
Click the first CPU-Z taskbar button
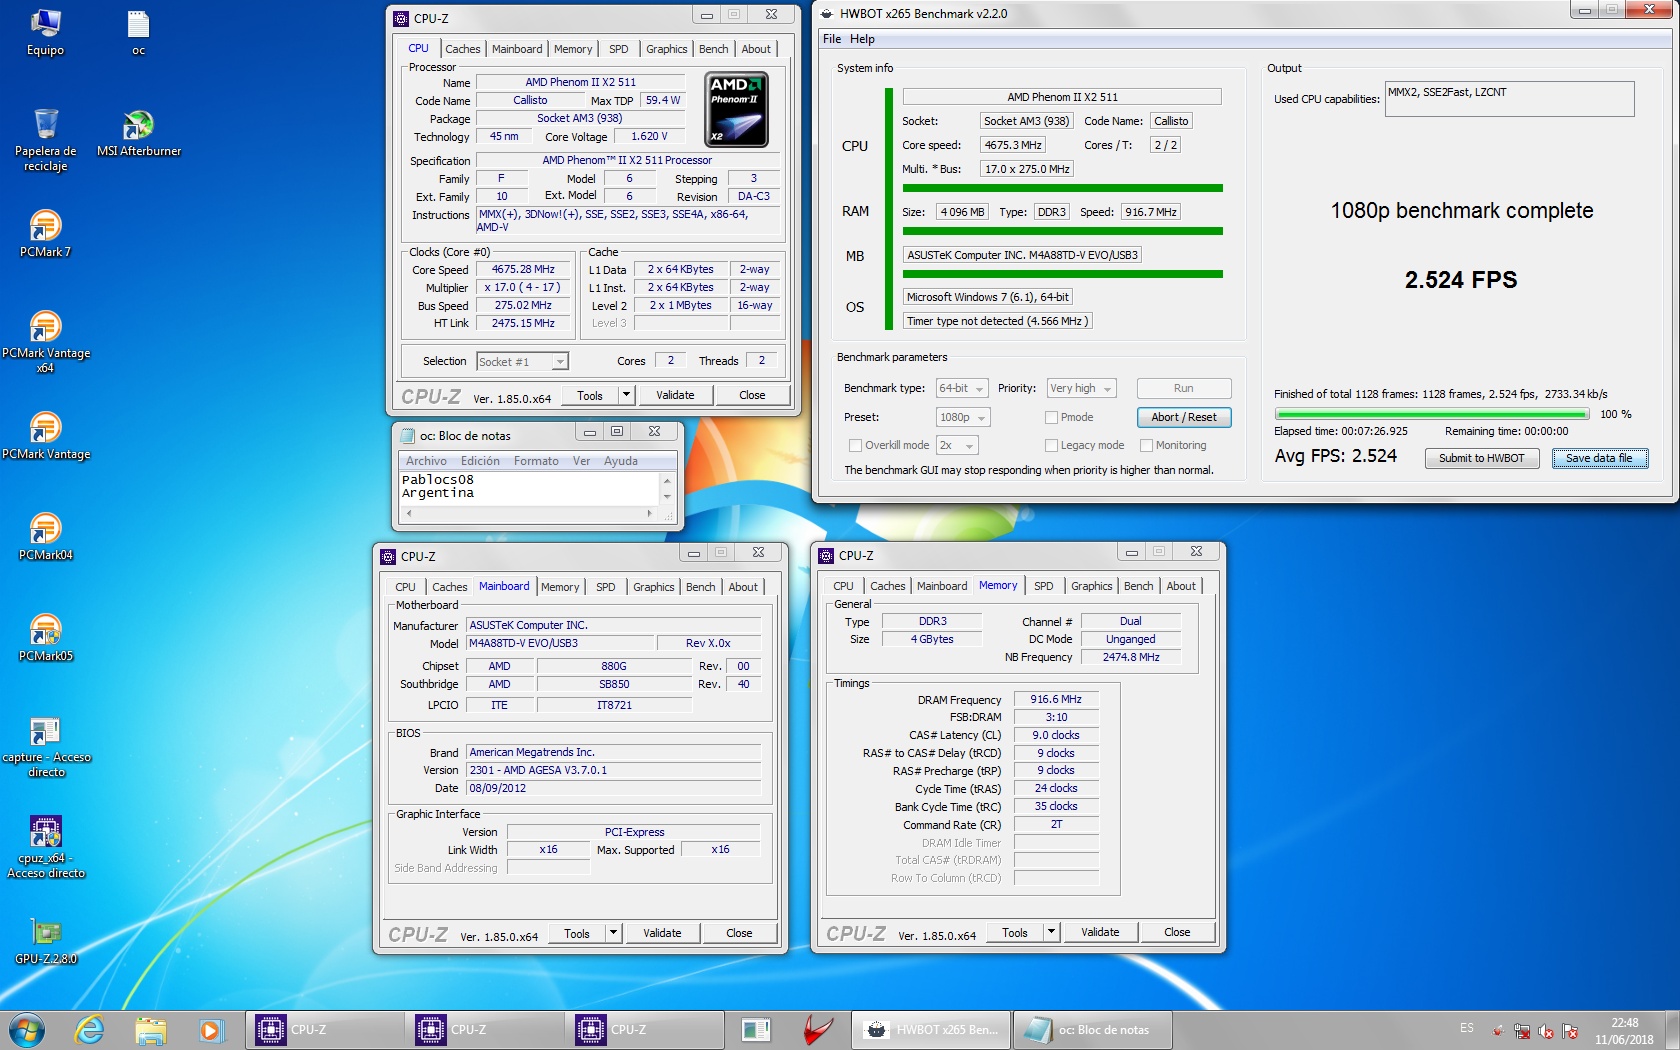325,1030
